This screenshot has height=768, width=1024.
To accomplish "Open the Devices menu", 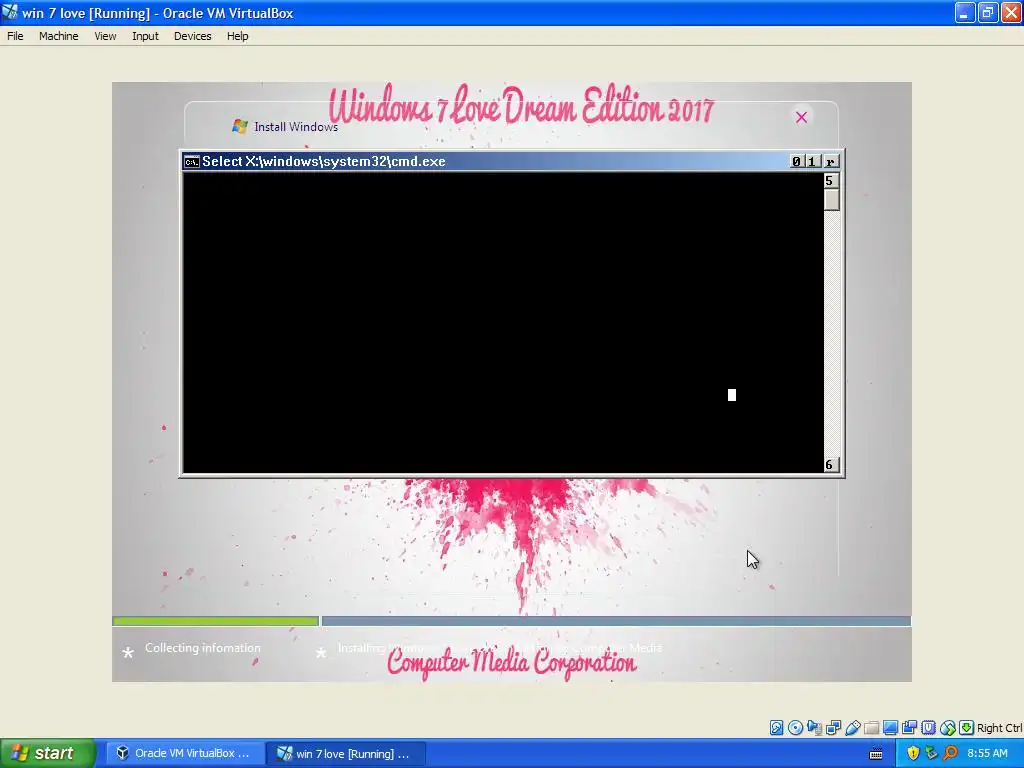I will (x=193, y=36).
